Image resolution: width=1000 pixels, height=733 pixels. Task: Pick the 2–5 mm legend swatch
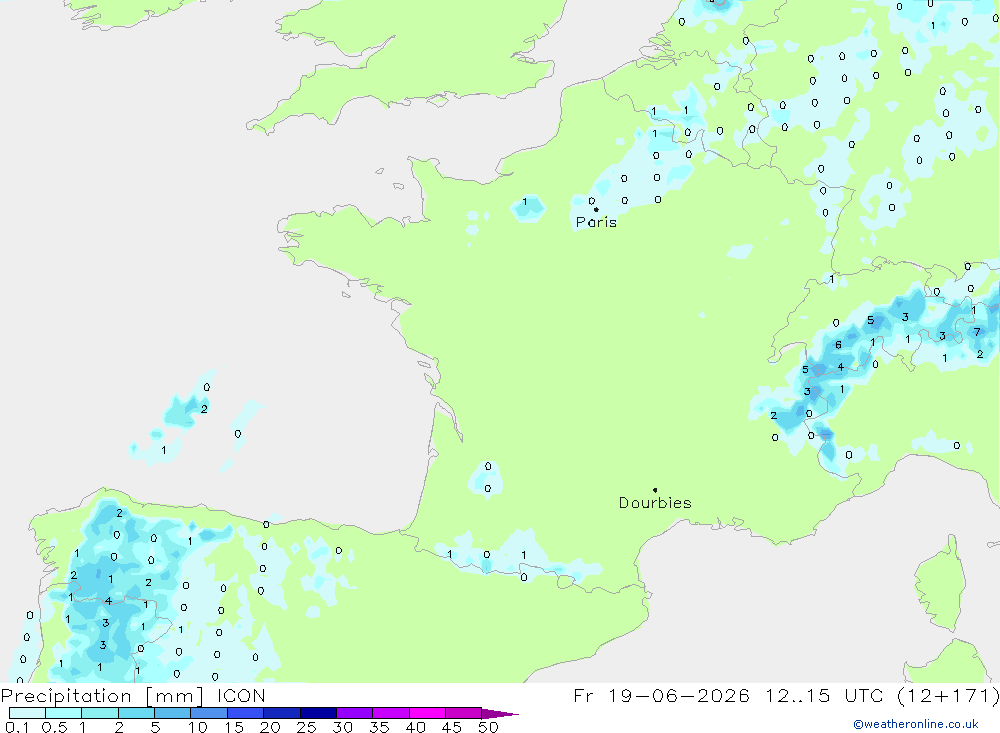click(136, 713)
